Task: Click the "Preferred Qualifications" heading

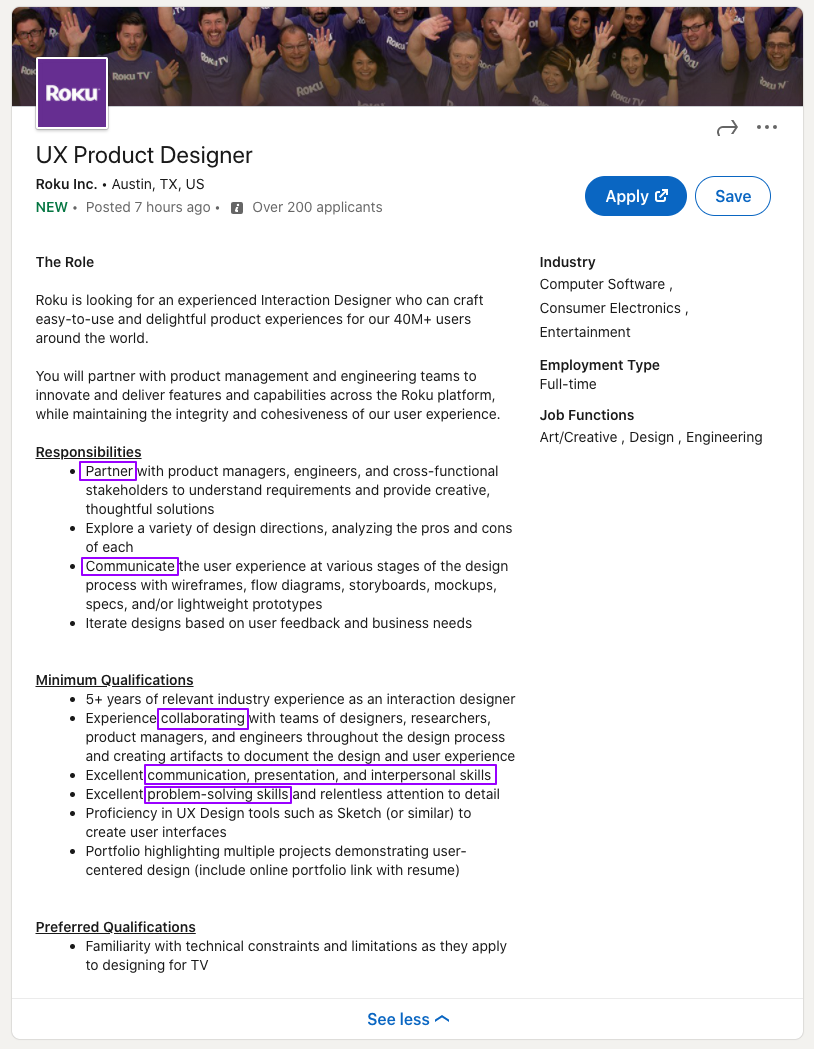Action: click(115, 927)
